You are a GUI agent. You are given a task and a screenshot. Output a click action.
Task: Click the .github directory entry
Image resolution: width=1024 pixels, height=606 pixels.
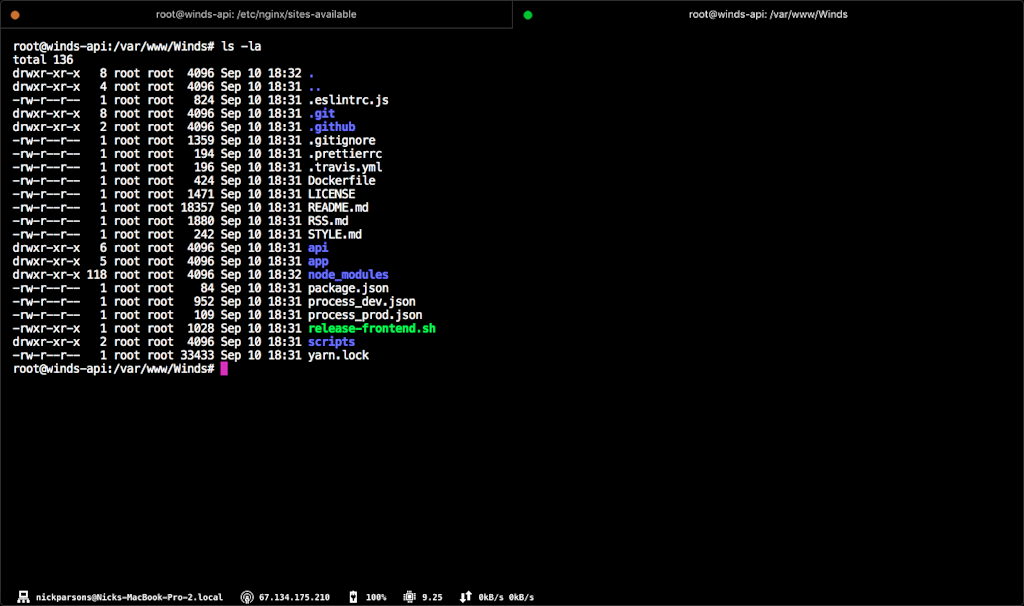(x=331, y=127)
